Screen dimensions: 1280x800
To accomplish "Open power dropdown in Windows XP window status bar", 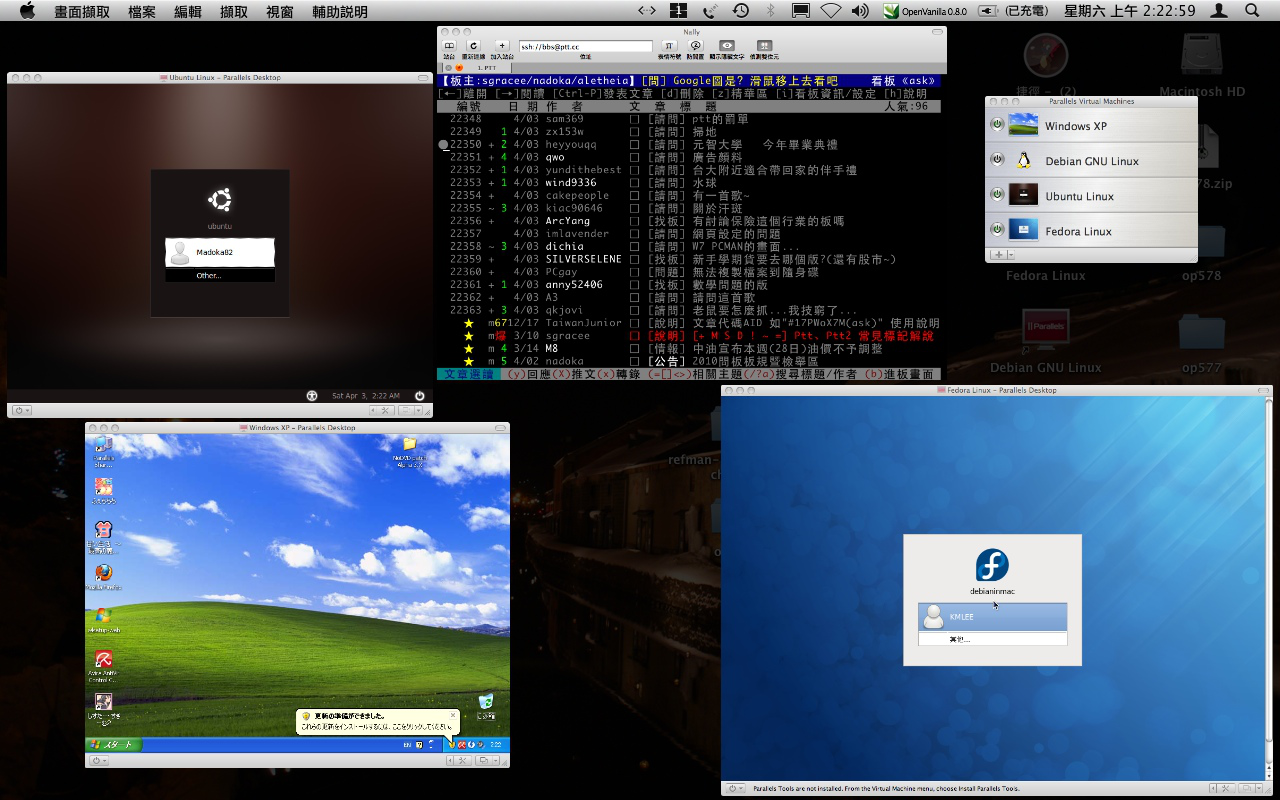I will [101, 761].
